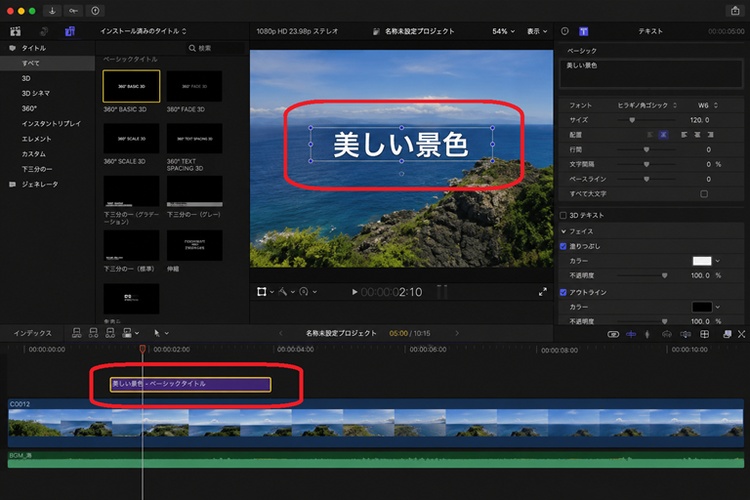The width and height of the screenshot is (750, 500).
Task: Open the clip appearance filmstrip icon
Action: 705,334
